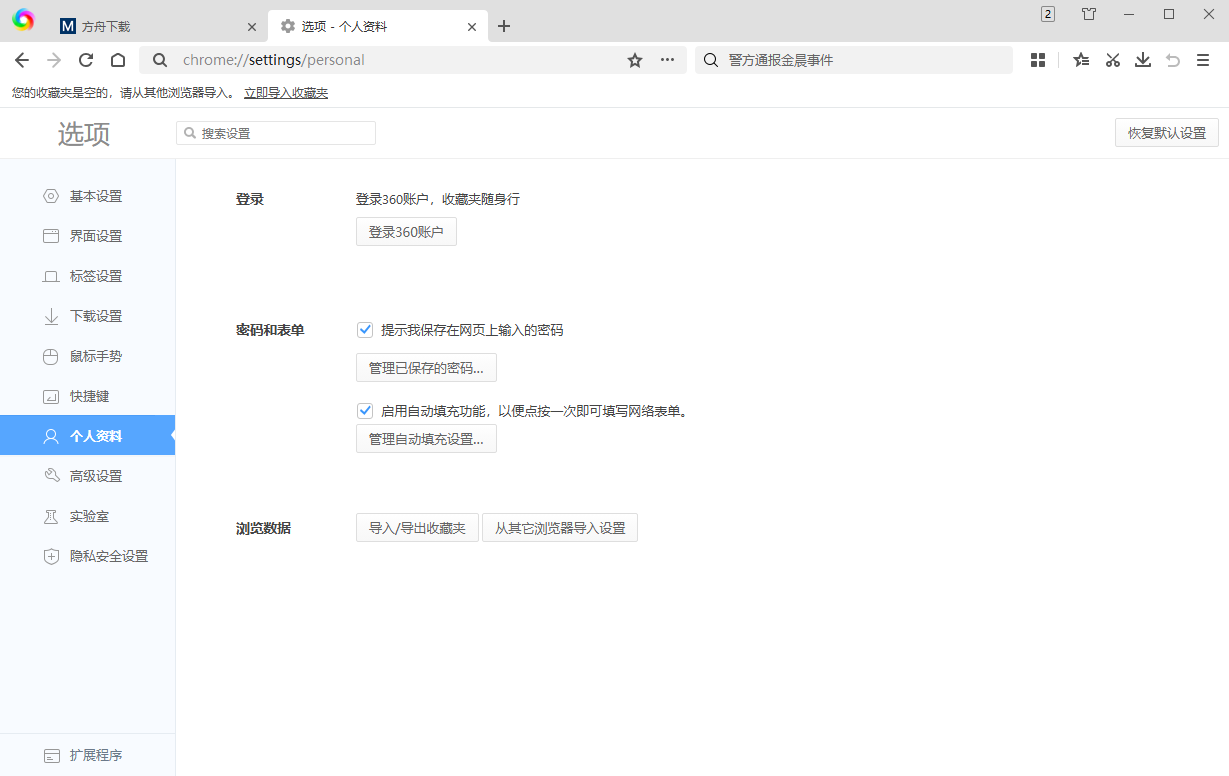The width and height of the screenshot is (1229, 776).
Task: Change browser skin via T-shirt icon
Action: [x=1089, y=14]
